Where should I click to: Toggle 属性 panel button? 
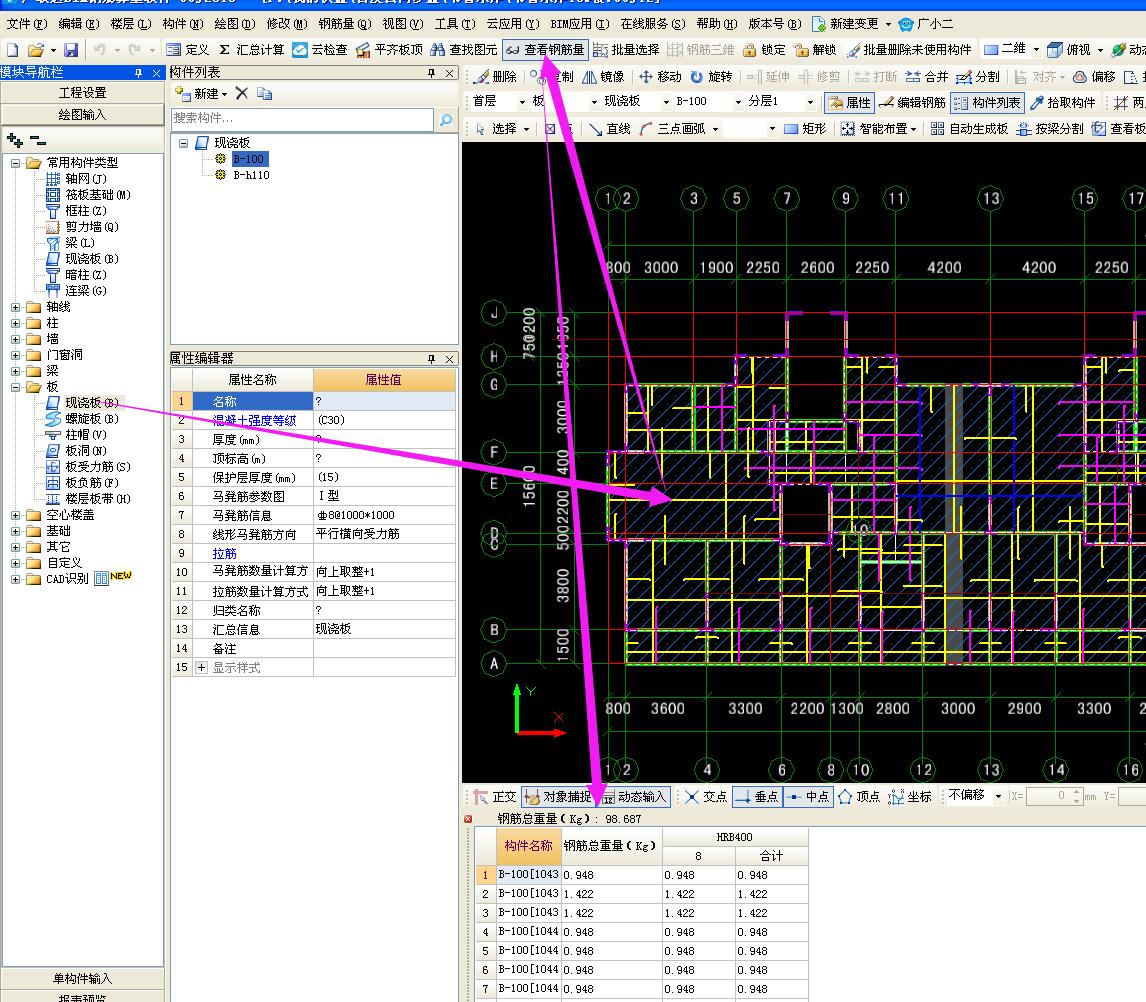coord(849,102)
